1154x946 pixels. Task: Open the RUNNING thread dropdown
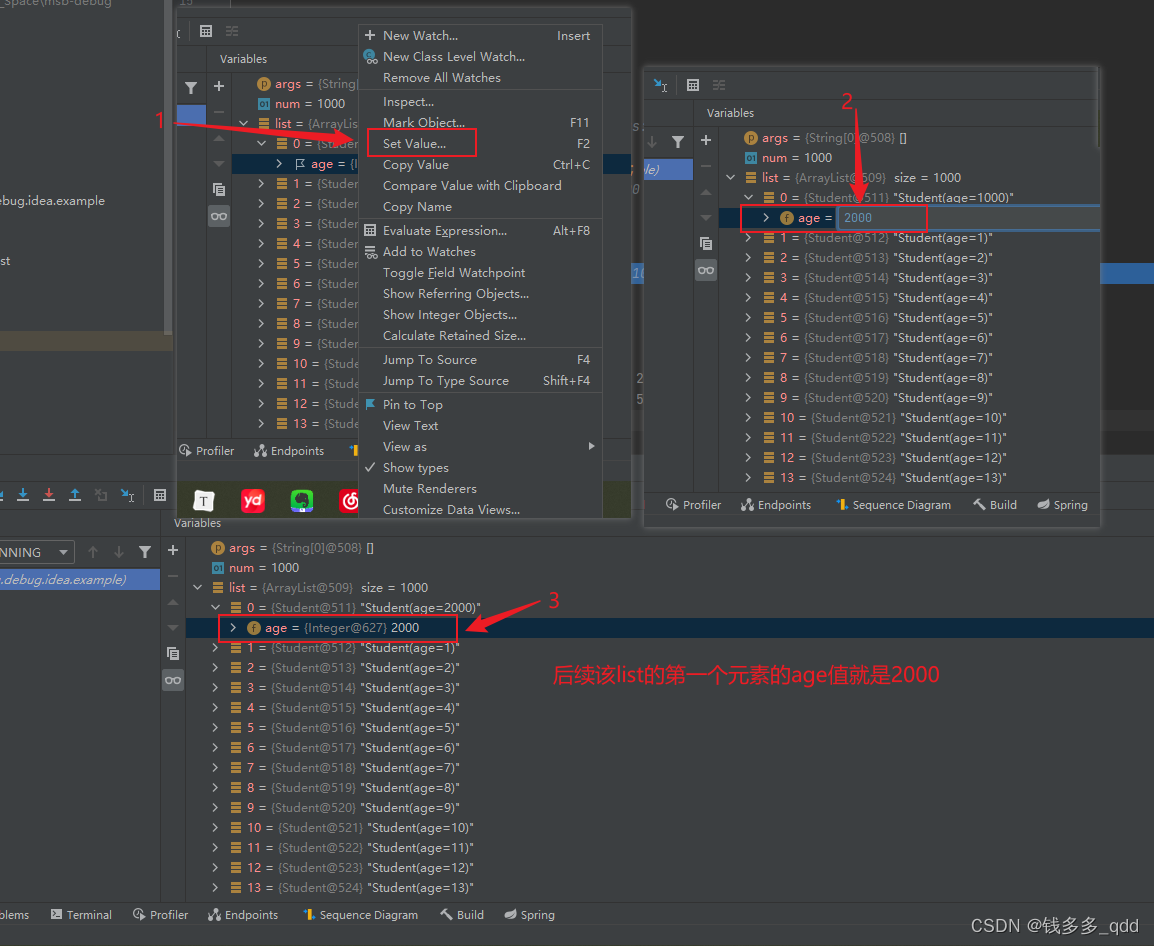tap(37, 552)
